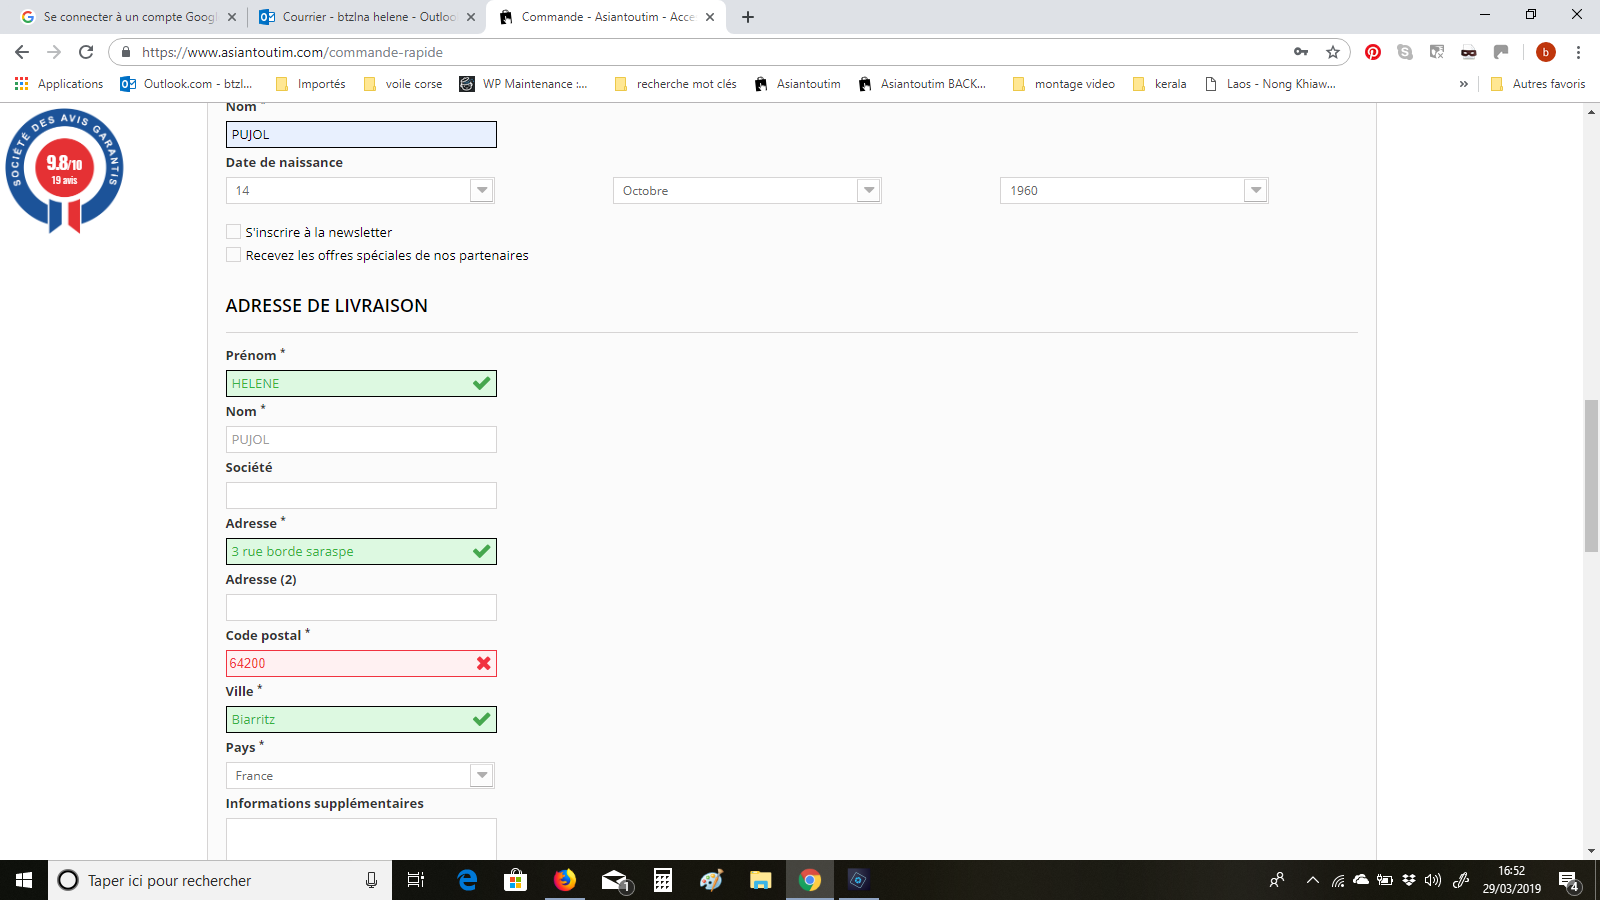Click the Société input field
The height and width of the screenshot is (900, 1600).
pyautogui.click(x=361, y=495)
